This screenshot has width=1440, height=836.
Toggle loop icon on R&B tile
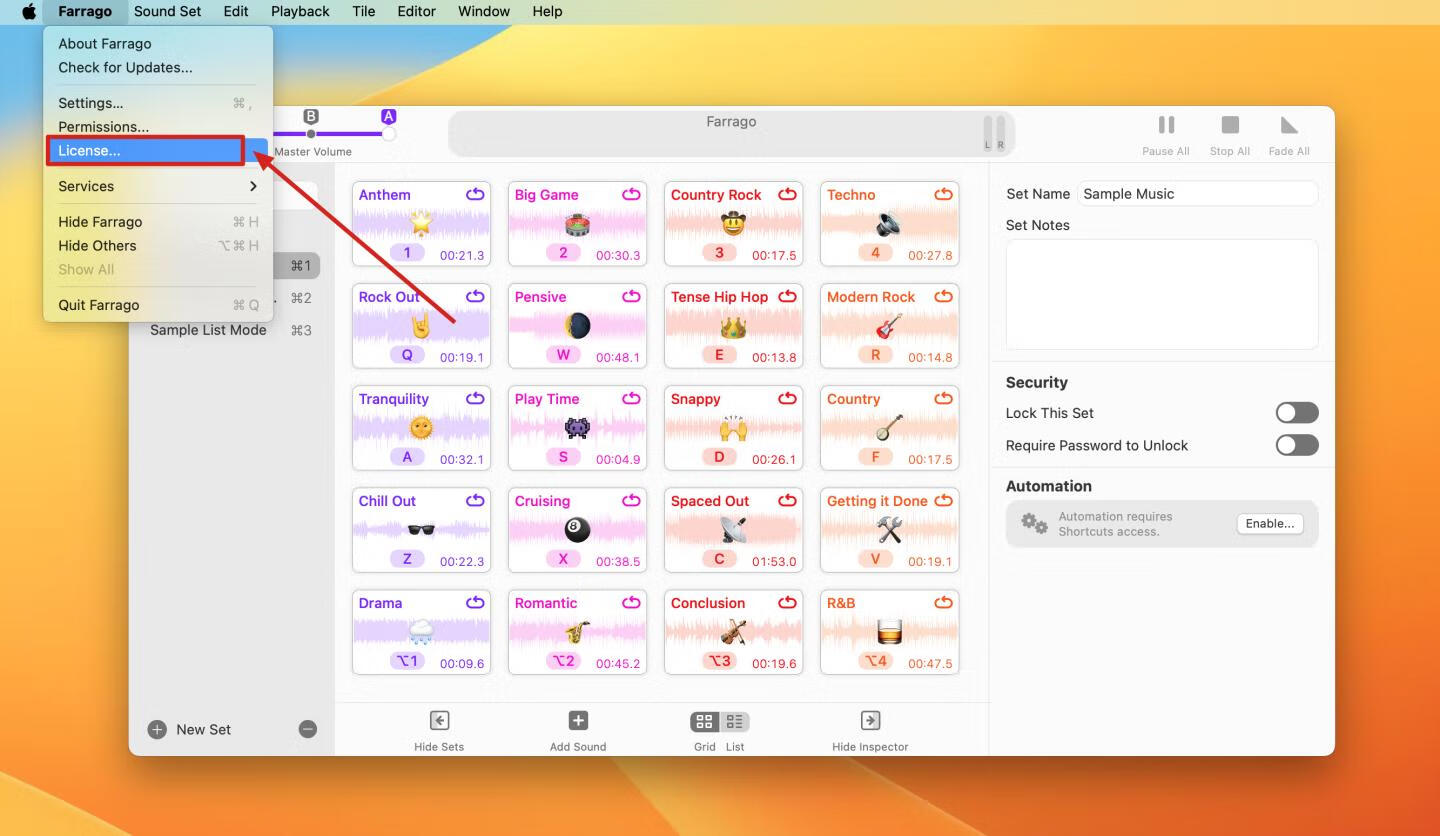click(x=943, y=602)
